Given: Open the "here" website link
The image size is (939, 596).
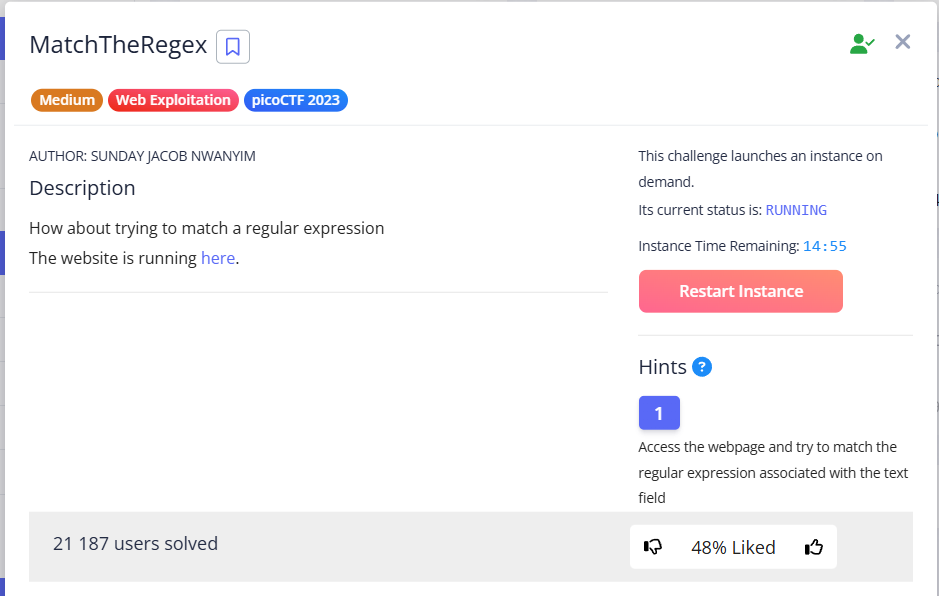Looking at the screenshot, I should pyautogui.click(x=217, y=258).
